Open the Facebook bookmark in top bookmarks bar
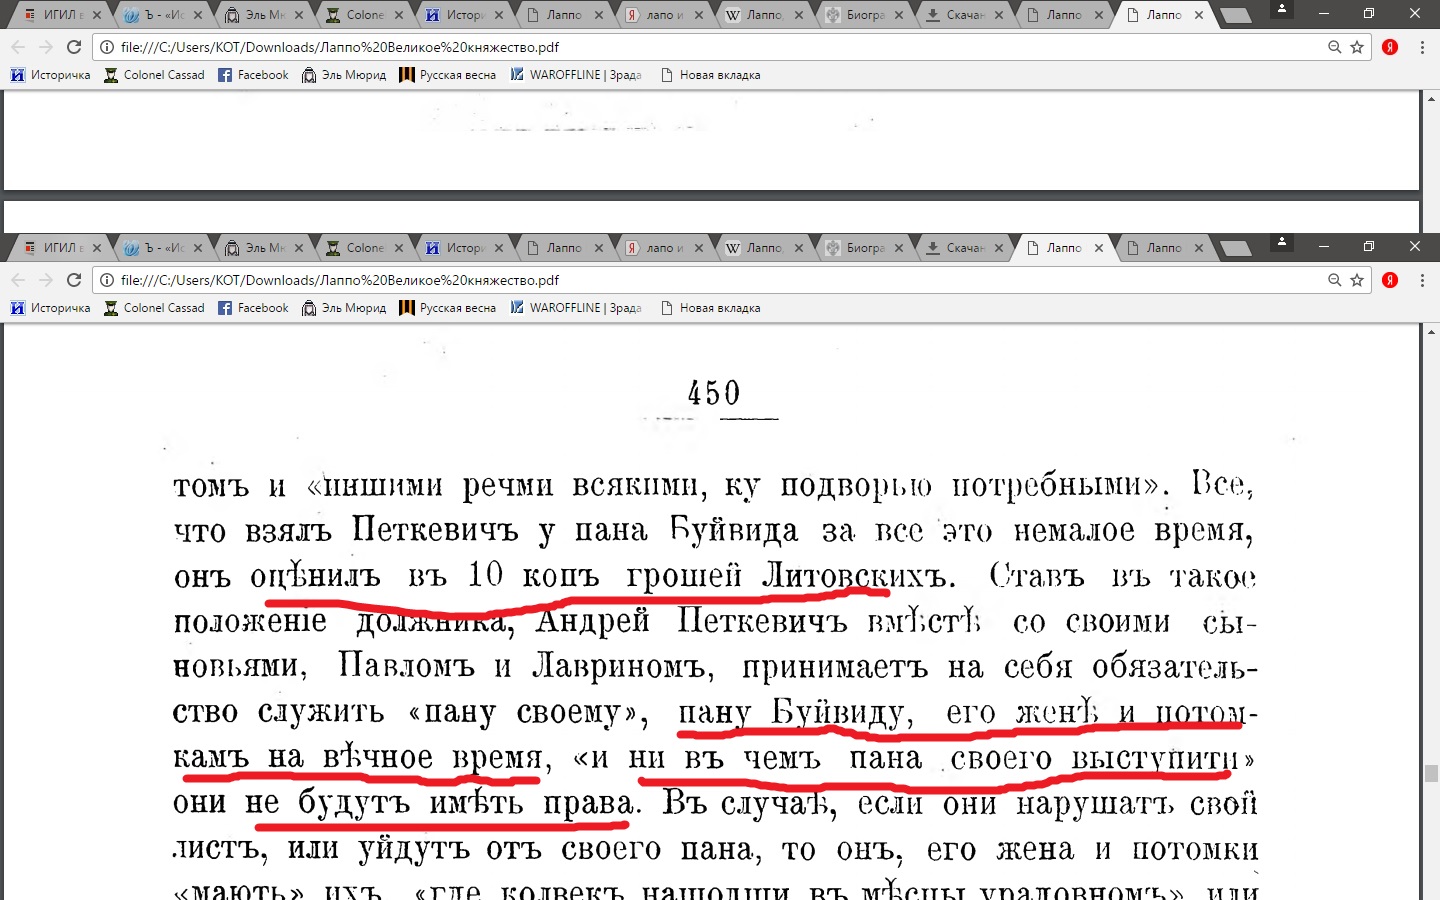This screenshot has width=1440, height=900. pos(253,75)
